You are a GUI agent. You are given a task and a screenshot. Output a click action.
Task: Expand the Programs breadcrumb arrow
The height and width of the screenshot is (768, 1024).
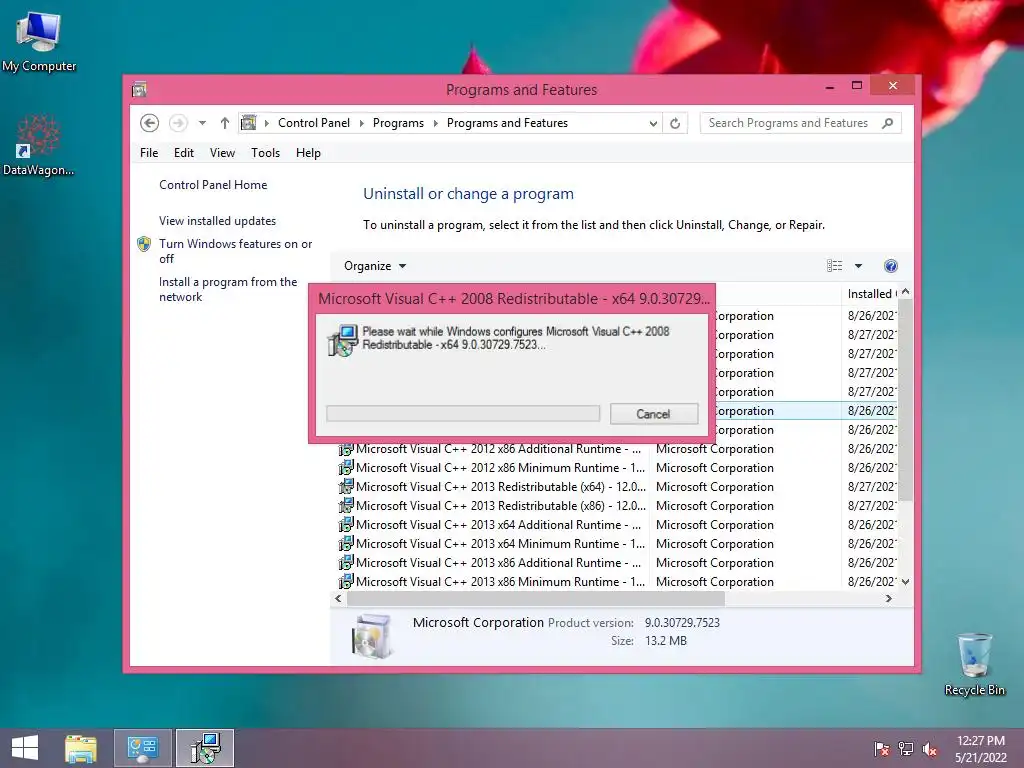click(436, 123)
